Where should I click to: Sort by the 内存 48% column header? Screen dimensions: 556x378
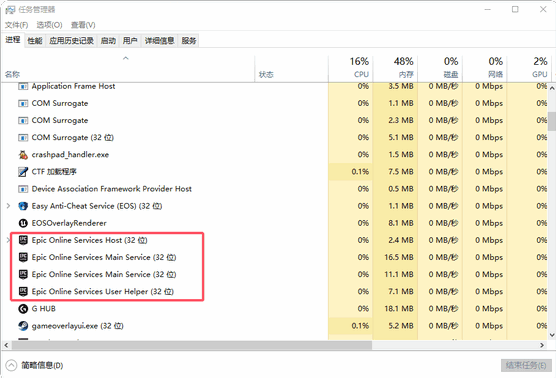point(395,68)
